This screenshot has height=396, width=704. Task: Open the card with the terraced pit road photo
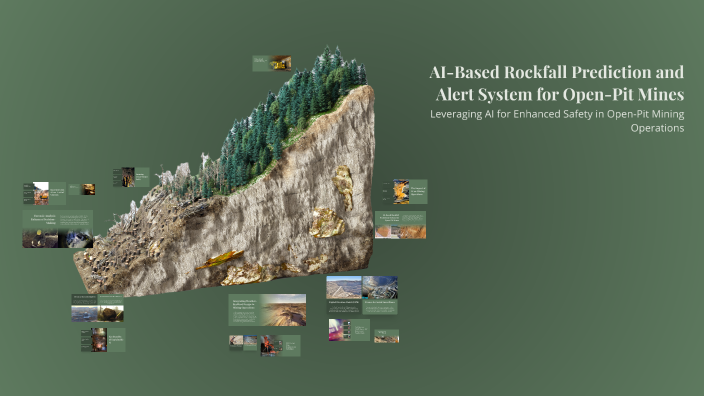344,295
